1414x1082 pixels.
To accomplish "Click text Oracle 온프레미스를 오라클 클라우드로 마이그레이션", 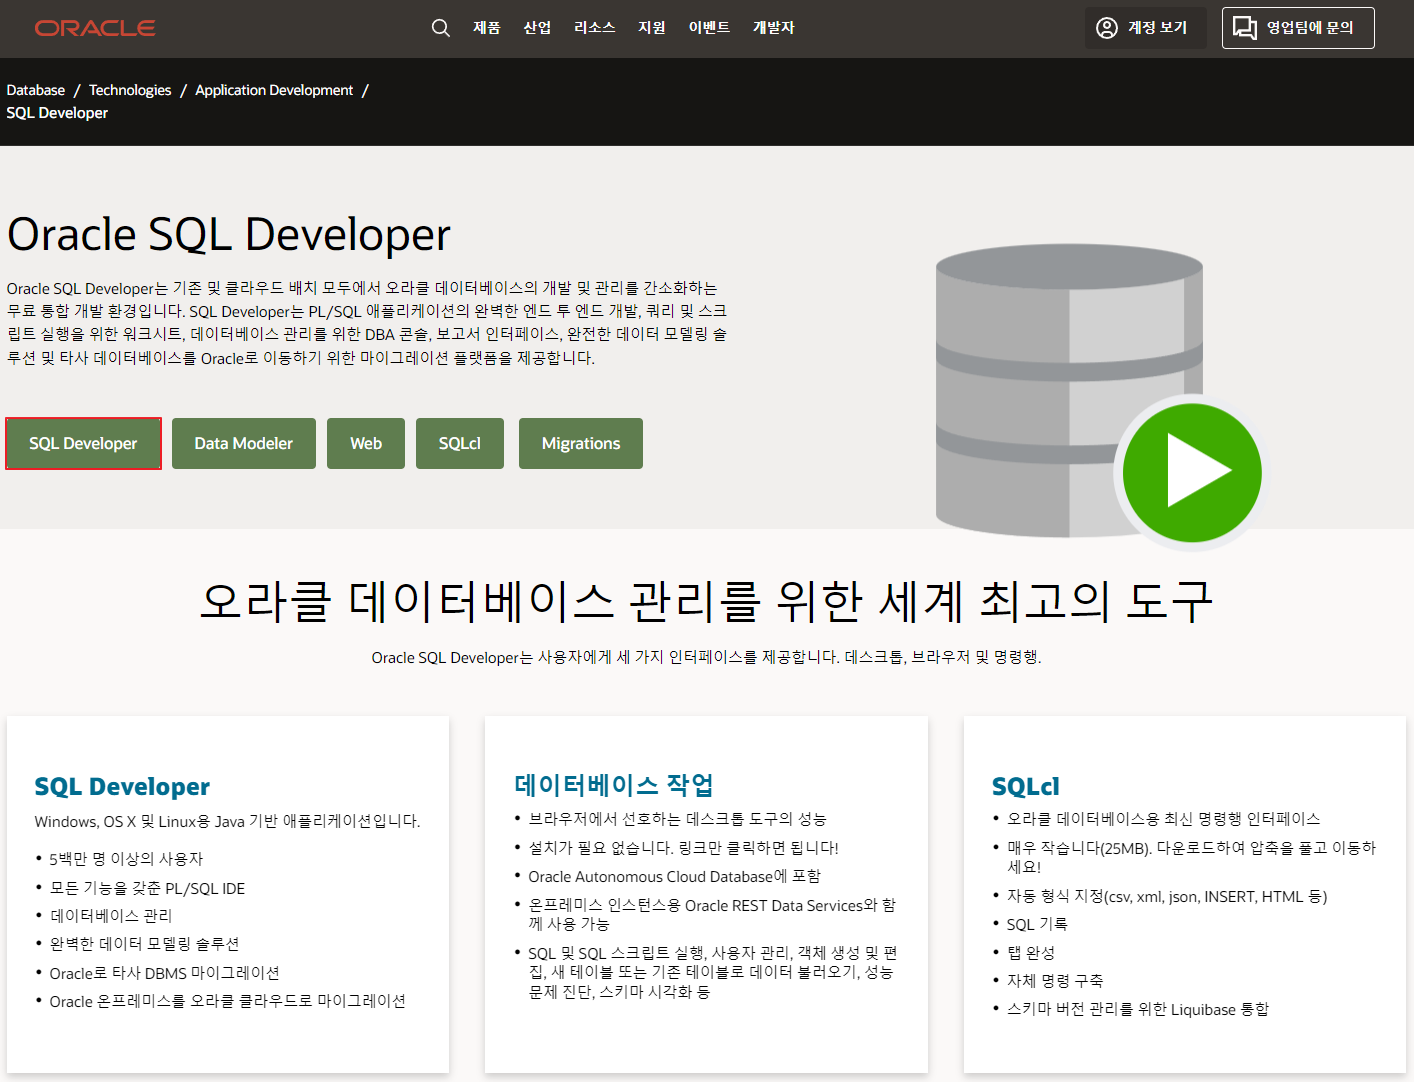I will [x=228, y=1001].
